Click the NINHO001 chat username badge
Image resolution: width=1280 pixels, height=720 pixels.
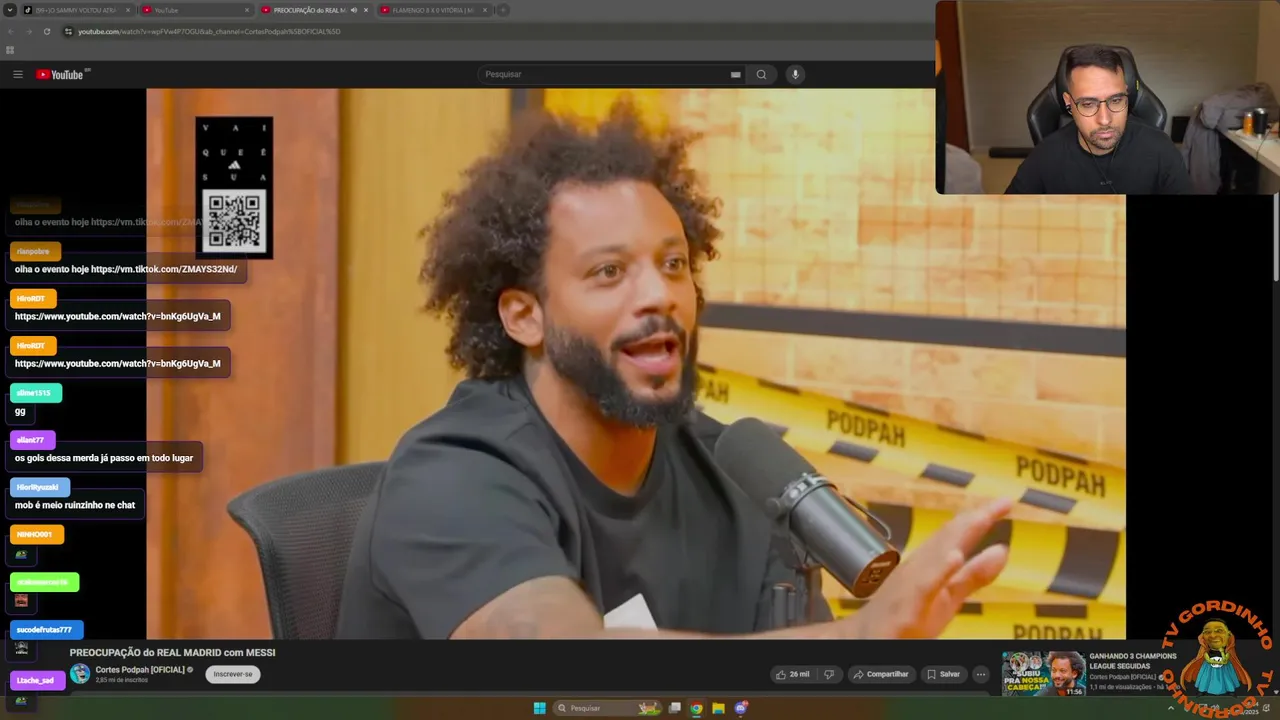point(36,535)
